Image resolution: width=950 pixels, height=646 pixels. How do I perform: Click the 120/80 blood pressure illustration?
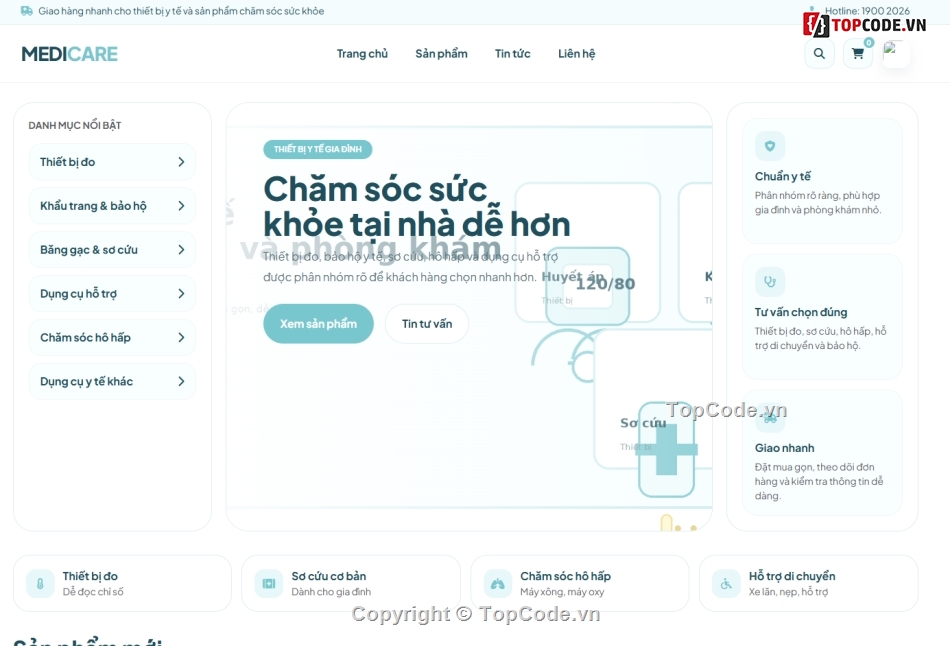tap(588, 286)
